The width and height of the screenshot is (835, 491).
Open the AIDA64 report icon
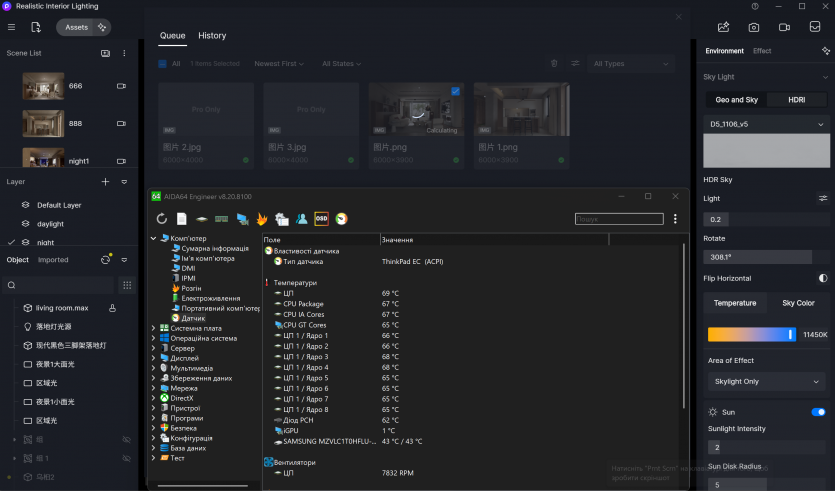pos(182,218)
